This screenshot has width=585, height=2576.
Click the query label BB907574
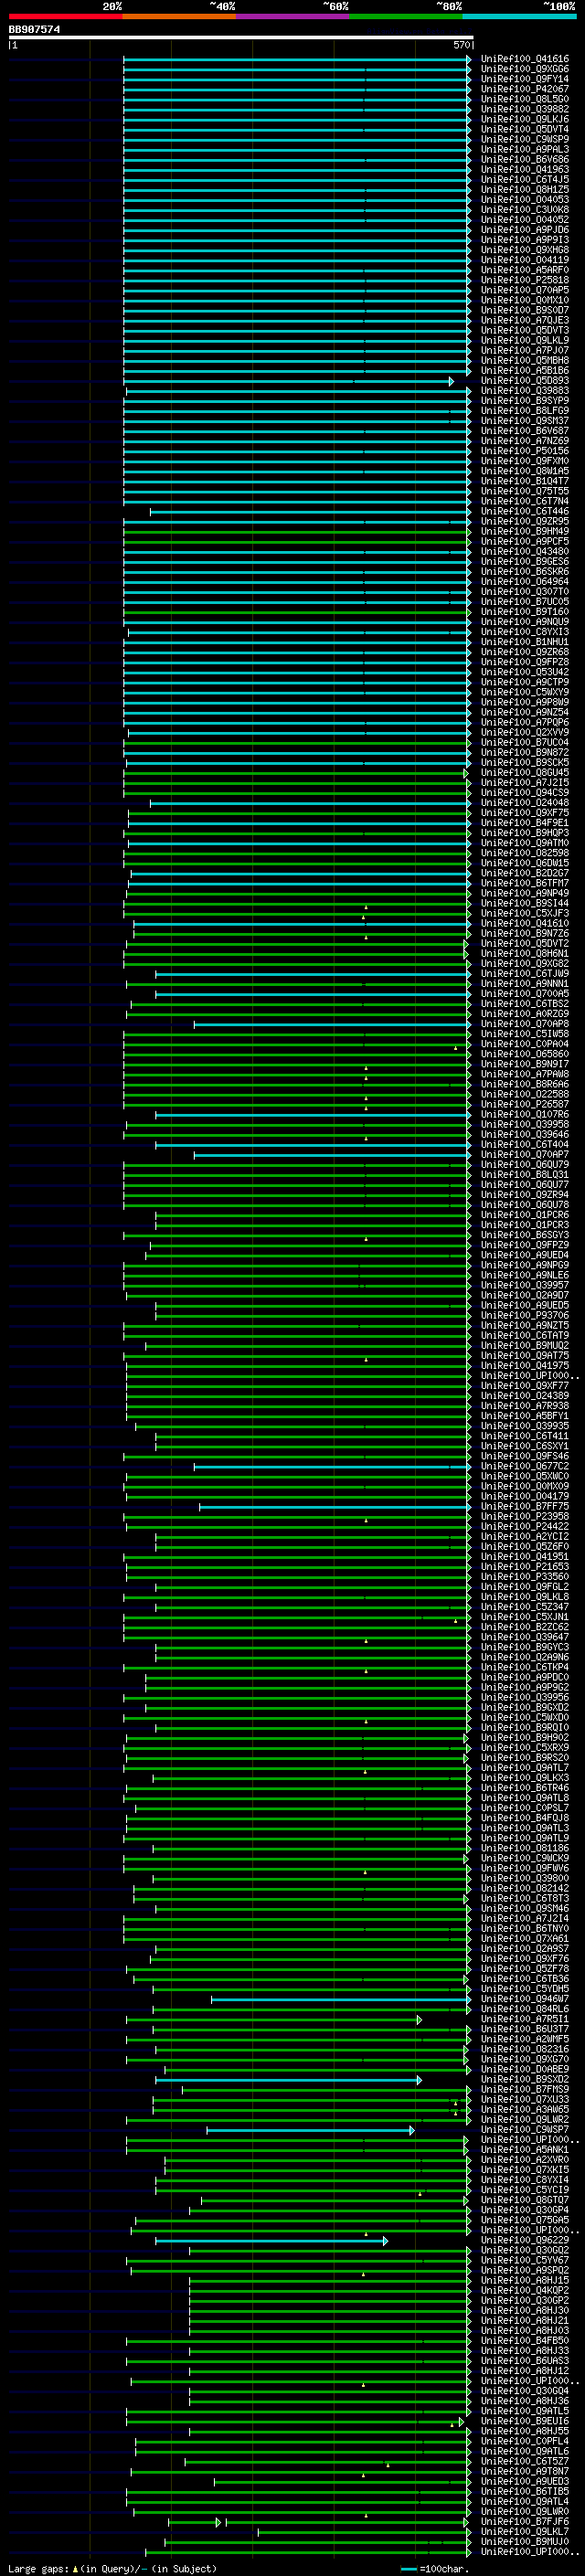(x=34, y=30)
